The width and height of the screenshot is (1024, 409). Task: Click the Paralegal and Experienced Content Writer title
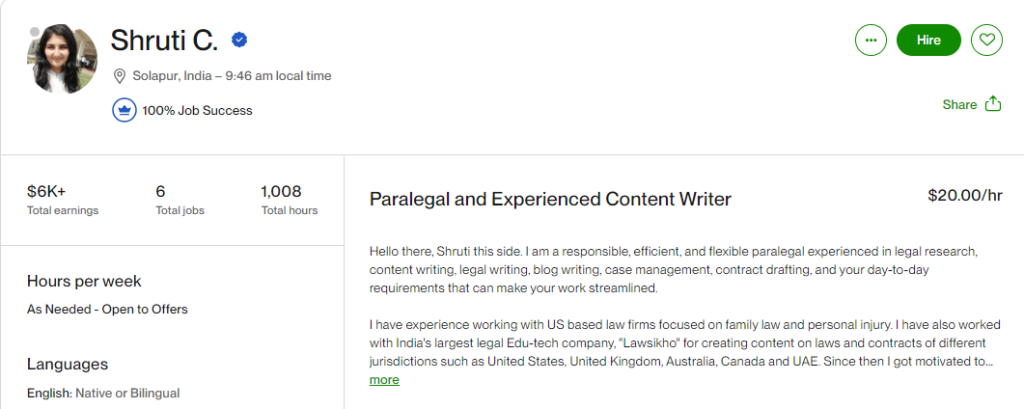point(550,199)
